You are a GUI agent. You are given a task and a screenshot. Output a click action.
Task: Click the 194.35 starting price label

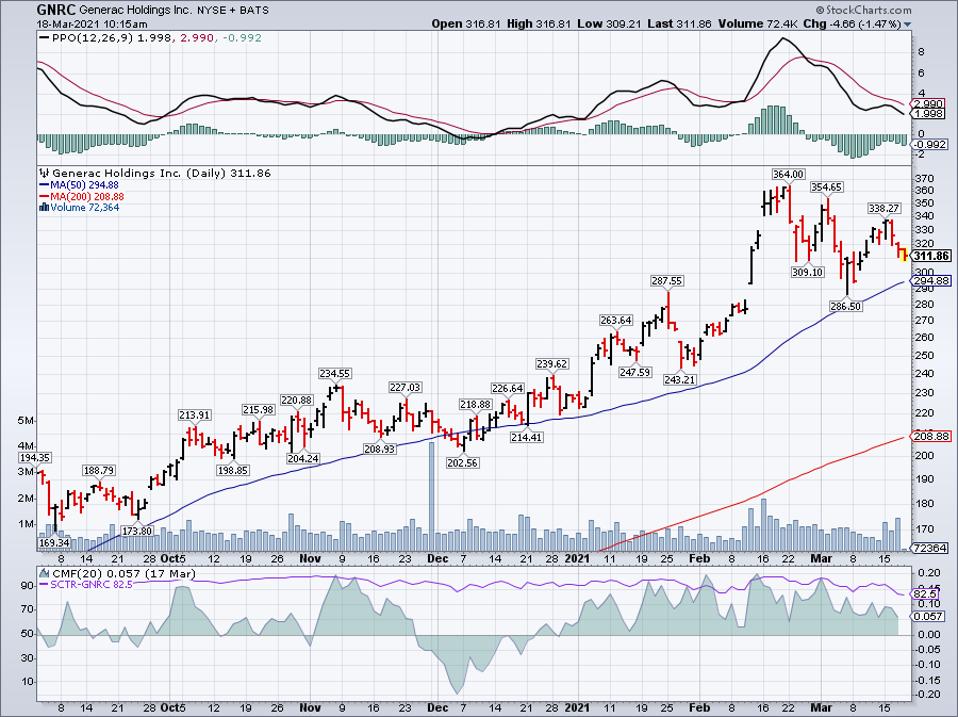tap(35, 457)
